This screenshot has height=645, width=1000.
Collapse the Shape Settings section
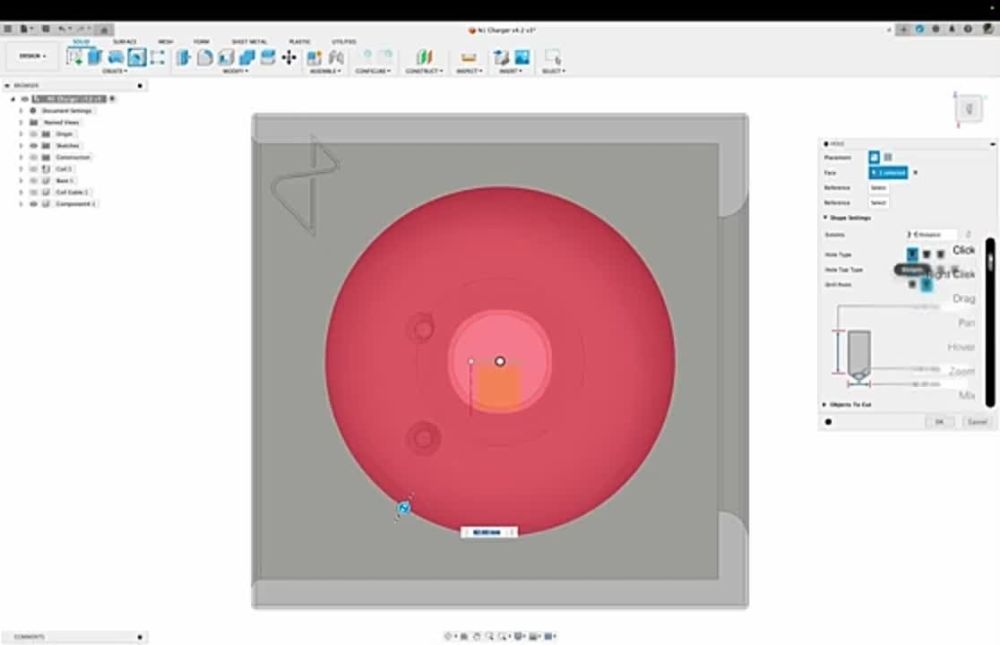tap(825, 217)
